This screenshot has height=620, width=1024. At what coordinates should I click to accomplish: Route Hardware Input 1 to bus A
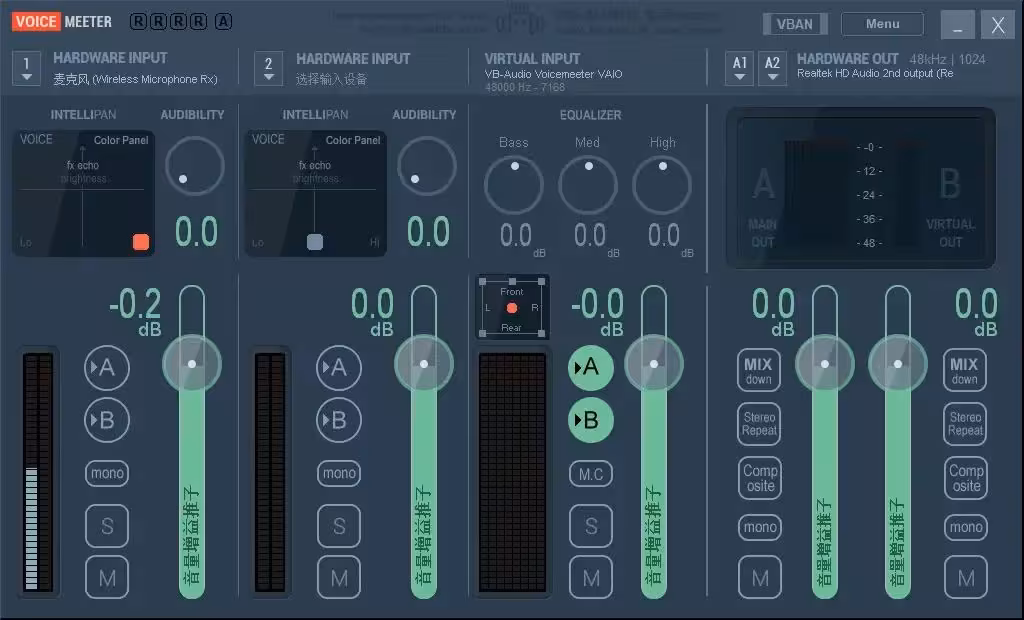click(x=106, y=368)
